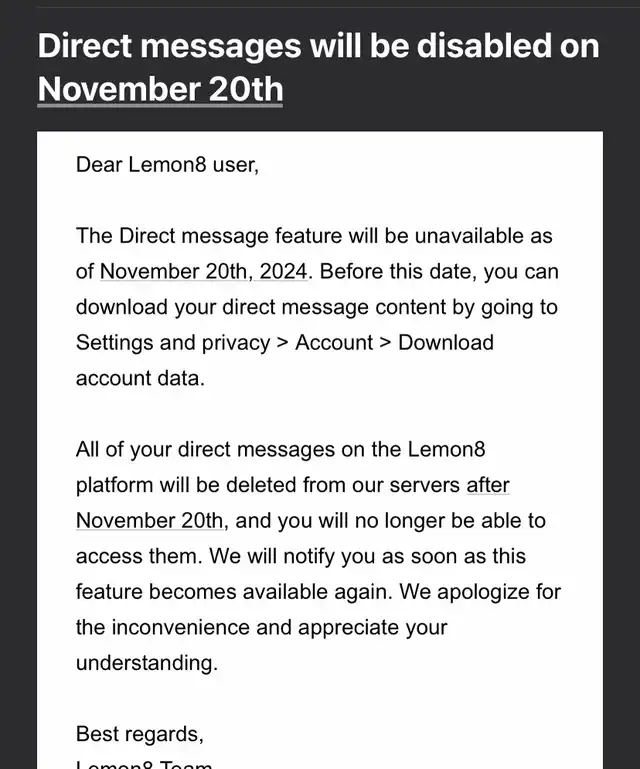Click the 'Settings and privacy' text
This screenshot has height=769, width=640.
click(173, 343)
